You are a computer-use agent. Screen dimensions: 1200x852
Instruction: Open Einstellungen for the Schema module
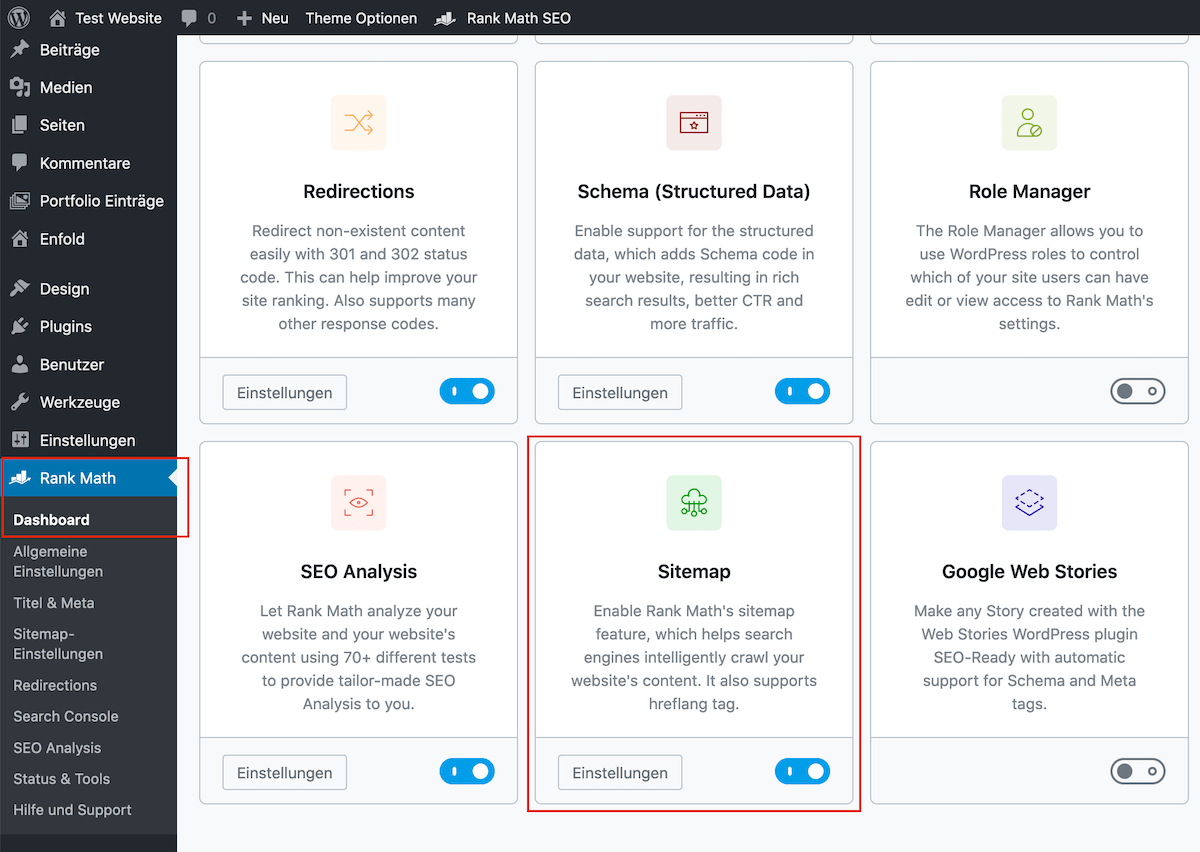[620, 393]
